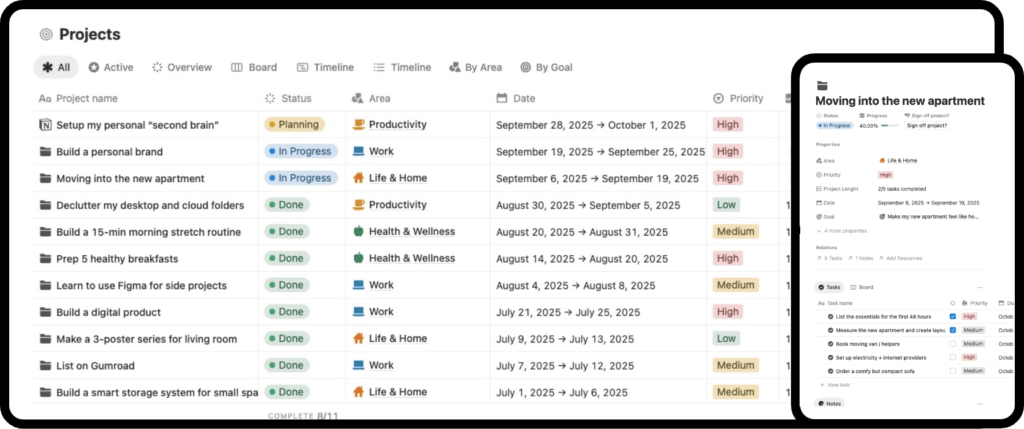This screenshot has height=429, width=1024.
Task: Open High priority tag of second brain row
Action: (728, 125)
